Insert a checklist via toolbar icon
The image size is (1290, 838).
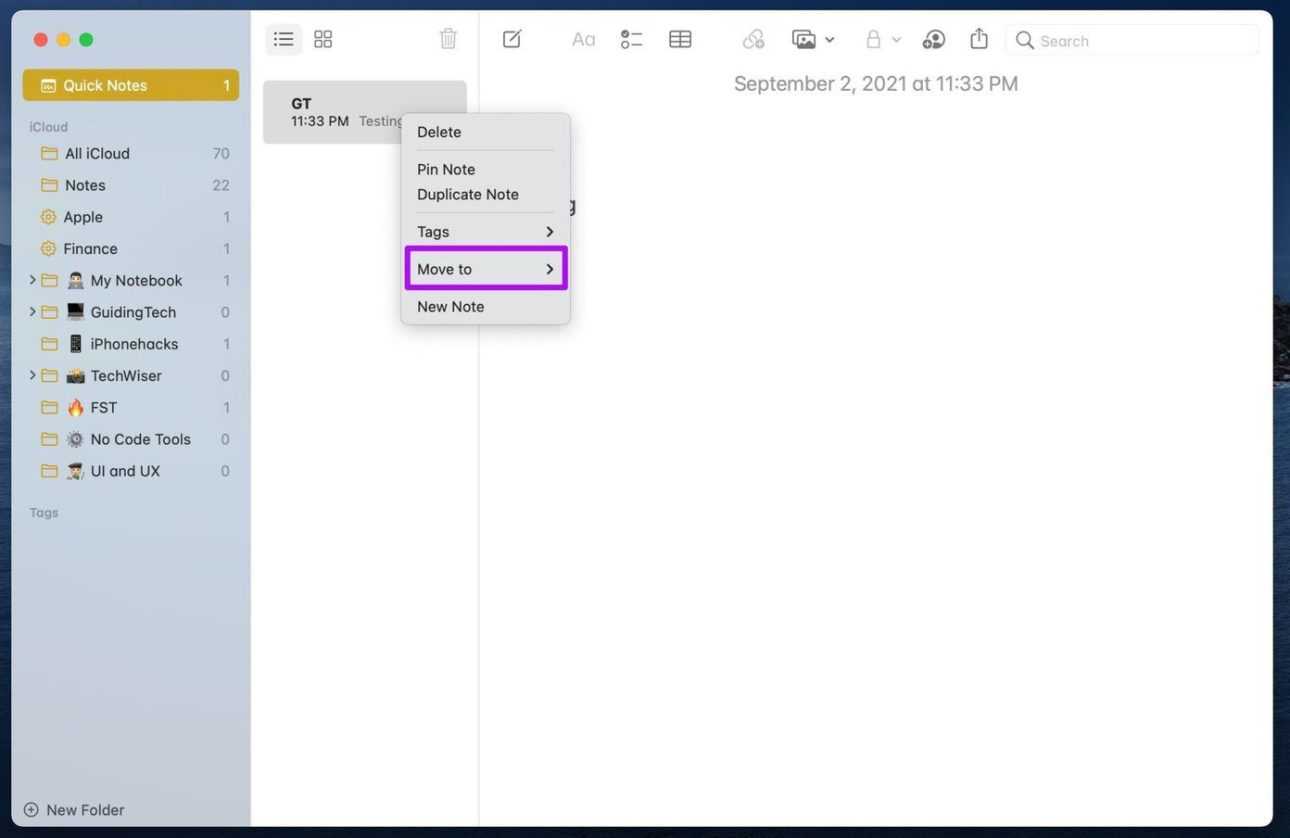click(631, 39)
